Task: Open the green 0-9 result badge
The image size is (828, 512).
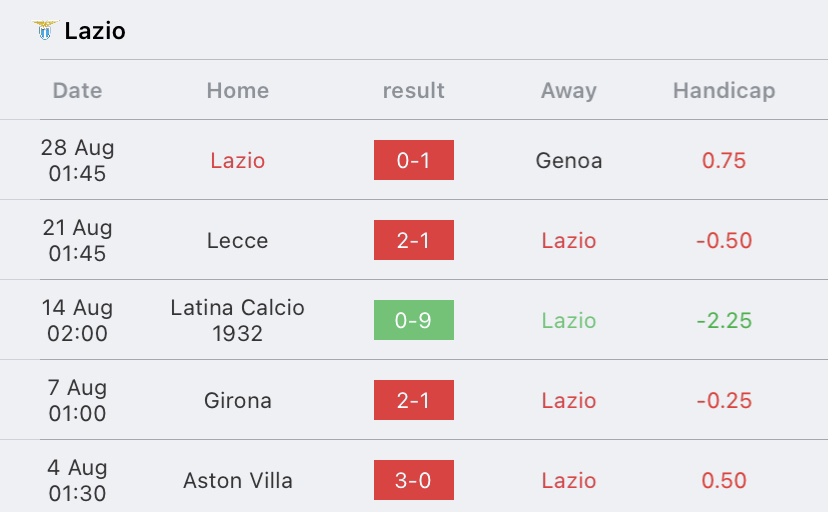Action: click(x=413, y=320)
